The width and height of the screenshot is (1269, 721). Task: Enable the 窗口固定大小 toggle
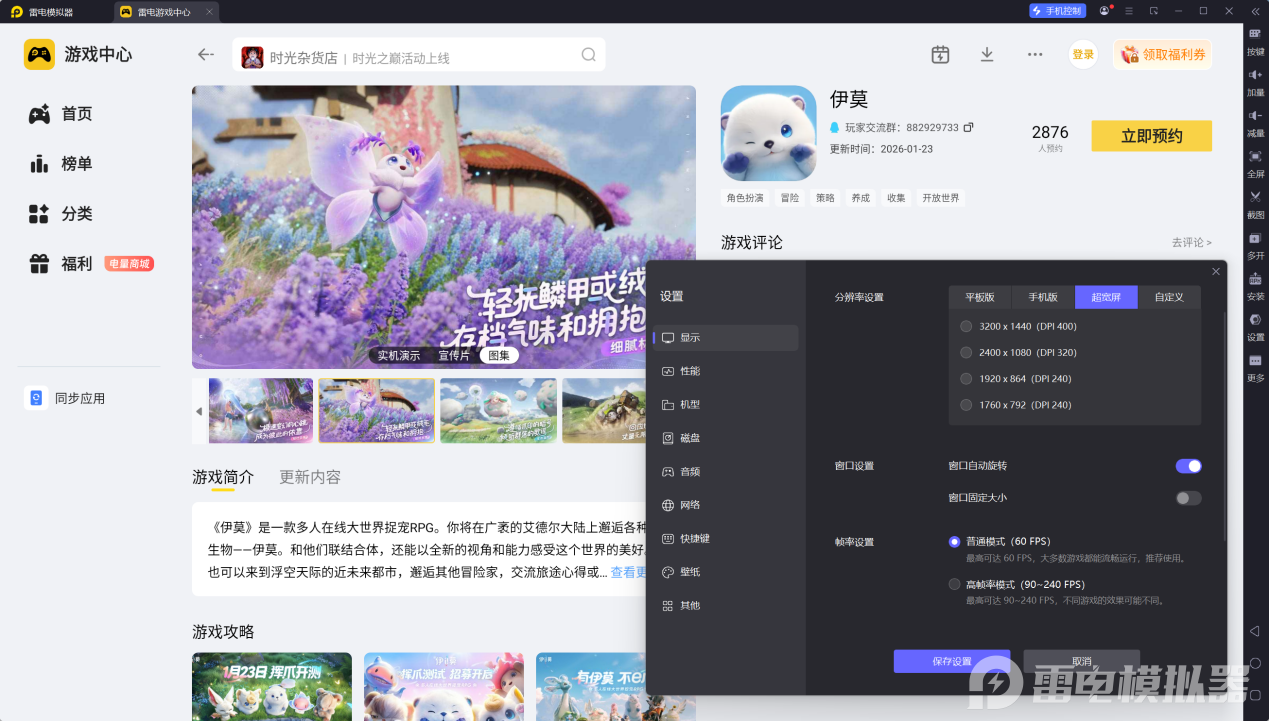pos(1188,498)
